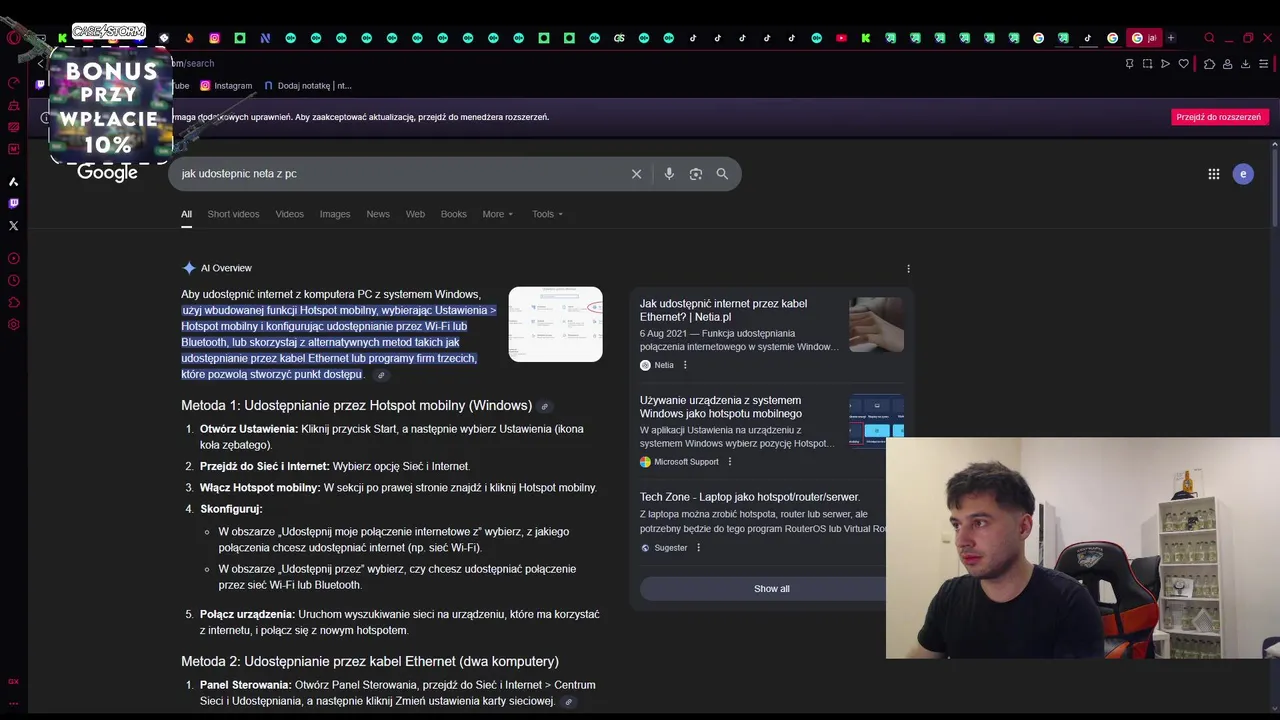Open more options for Sugester result
The width and height of the screenshot is (1280, 720).
click(698, 548)
